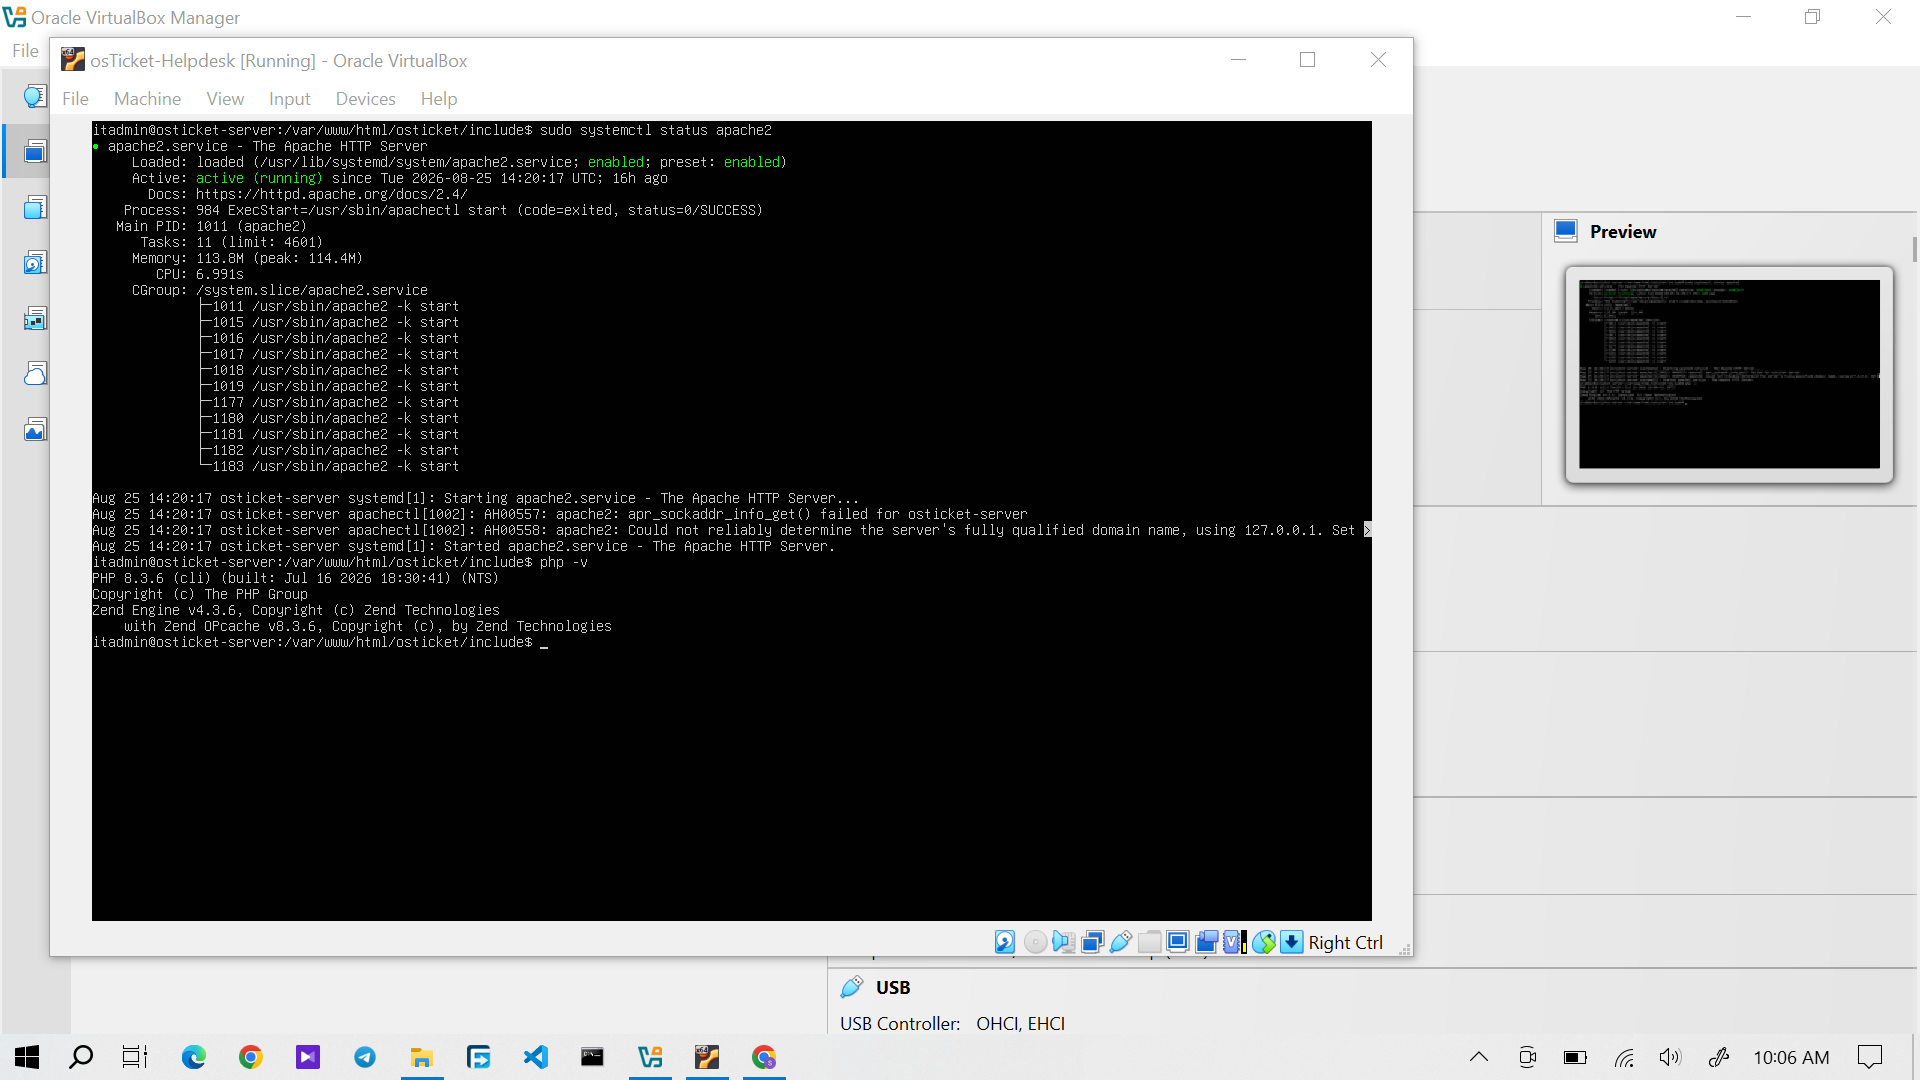This screenshot has height=1080, width=1920.
Task: Open the Welcome home tool in Manager sidebar
Action: coord(35,96)
